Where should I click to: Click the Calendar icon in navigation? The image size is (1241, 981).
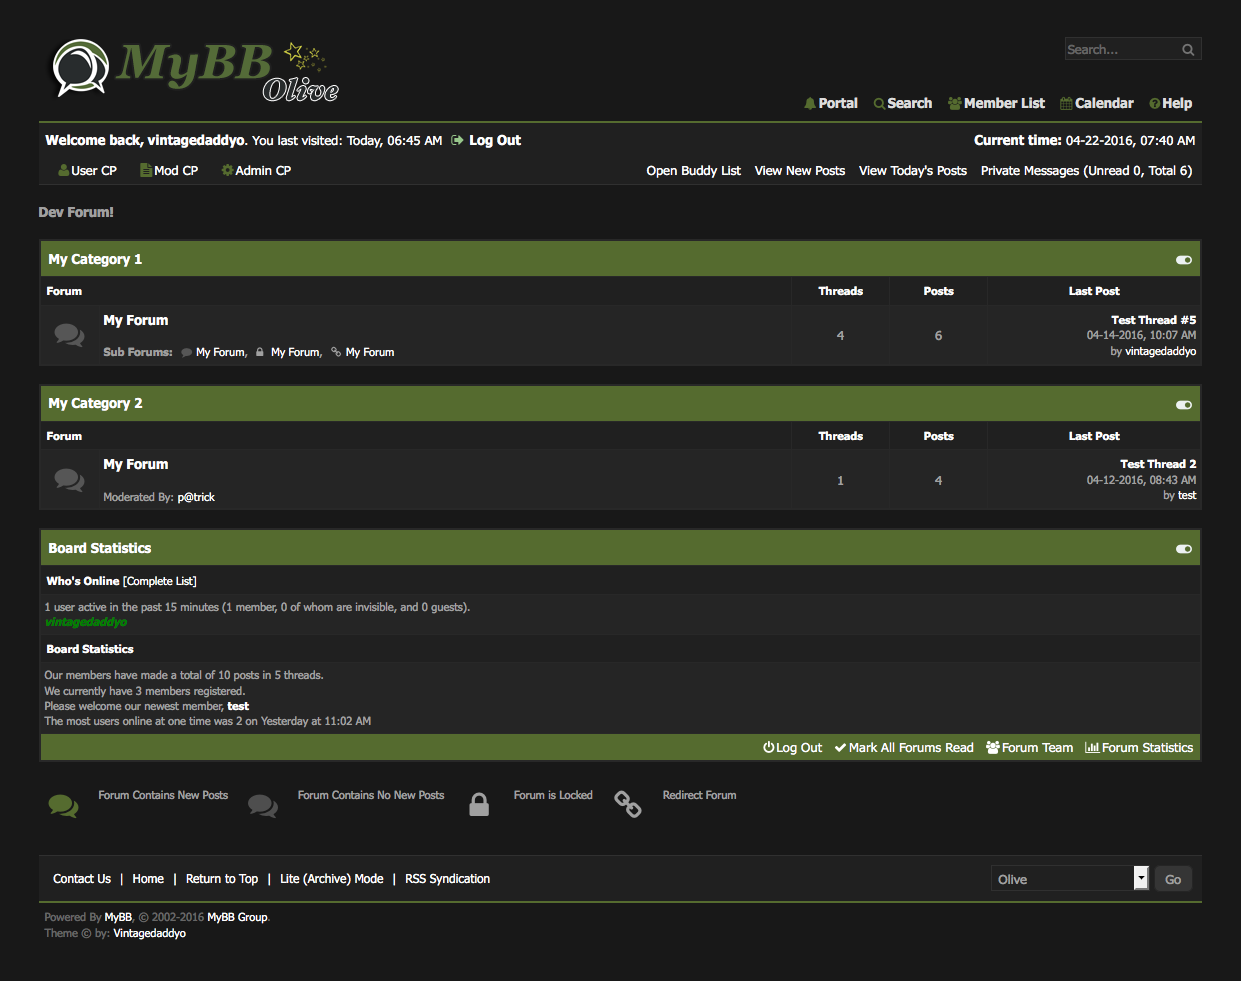tap(1066, 104)
